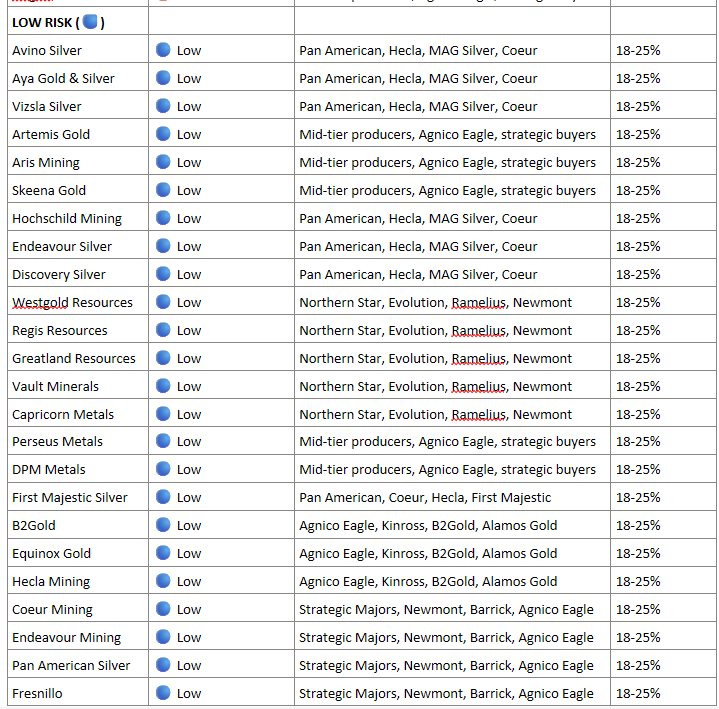Click the blue risk dot in Westgold Resources row
The height and width of the screenshot is (709, 719).
(163, 301)
